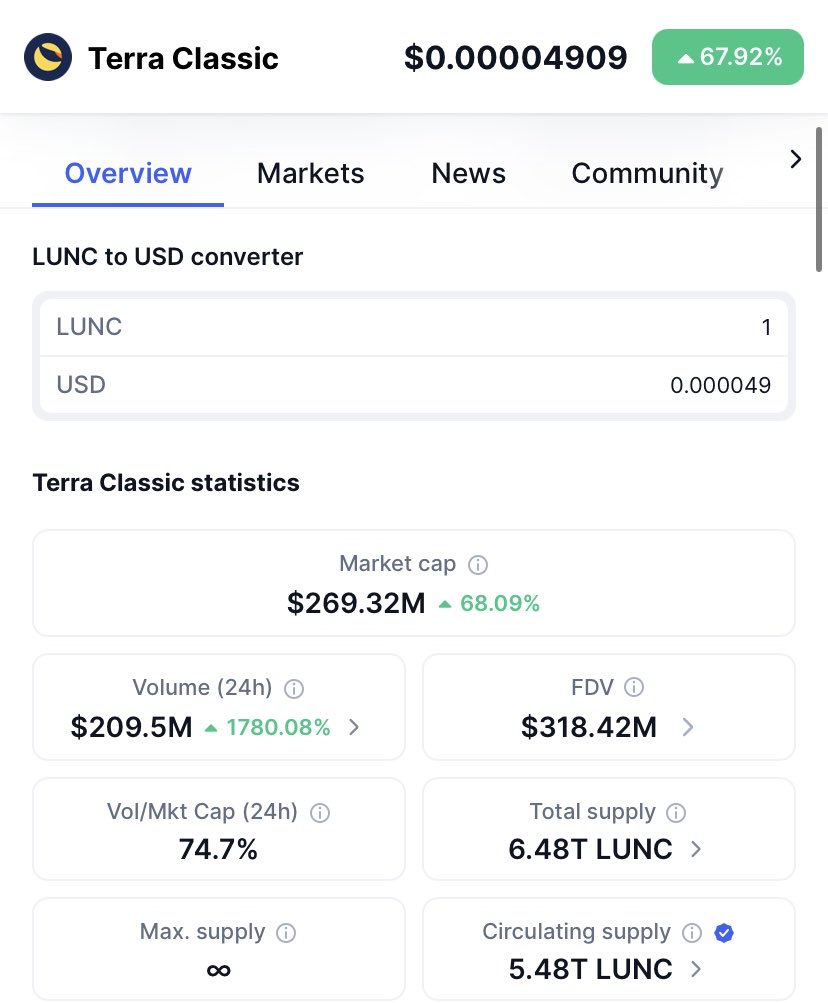Show more tabs with right chevron
The width and height of the screenshot is (828, 1003).
pos(795,159)
